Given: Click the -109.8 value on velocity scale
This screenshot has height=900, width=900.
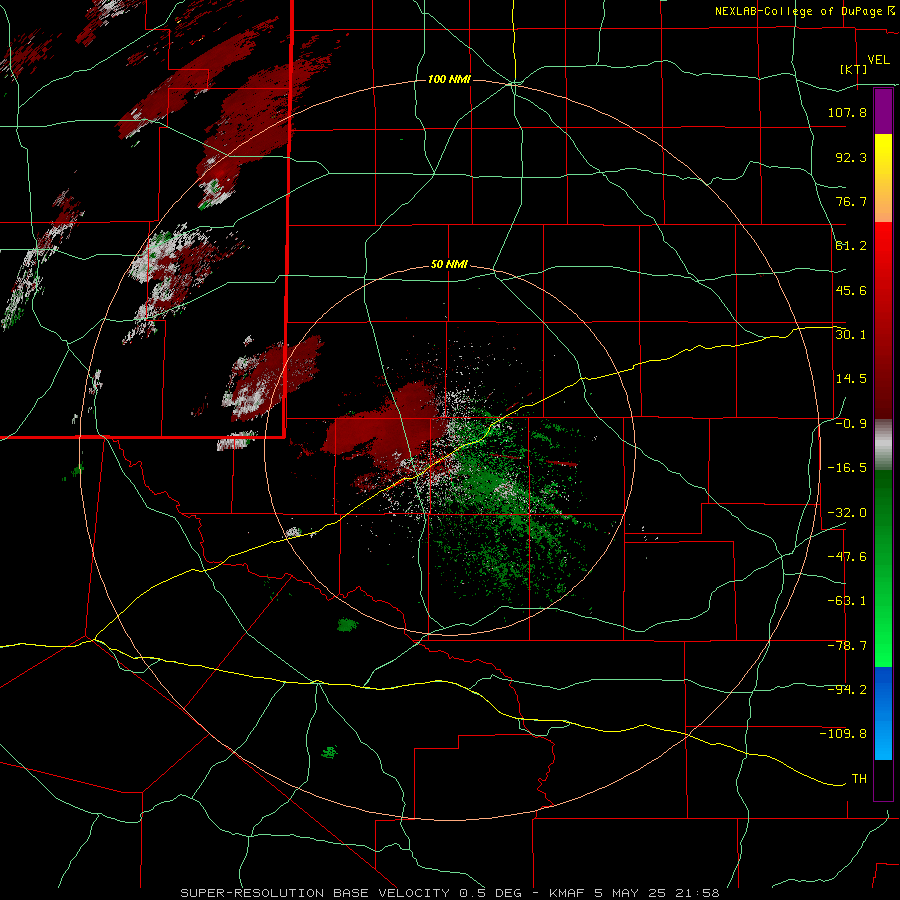Looking at the screenshot, I should (843, 734).
